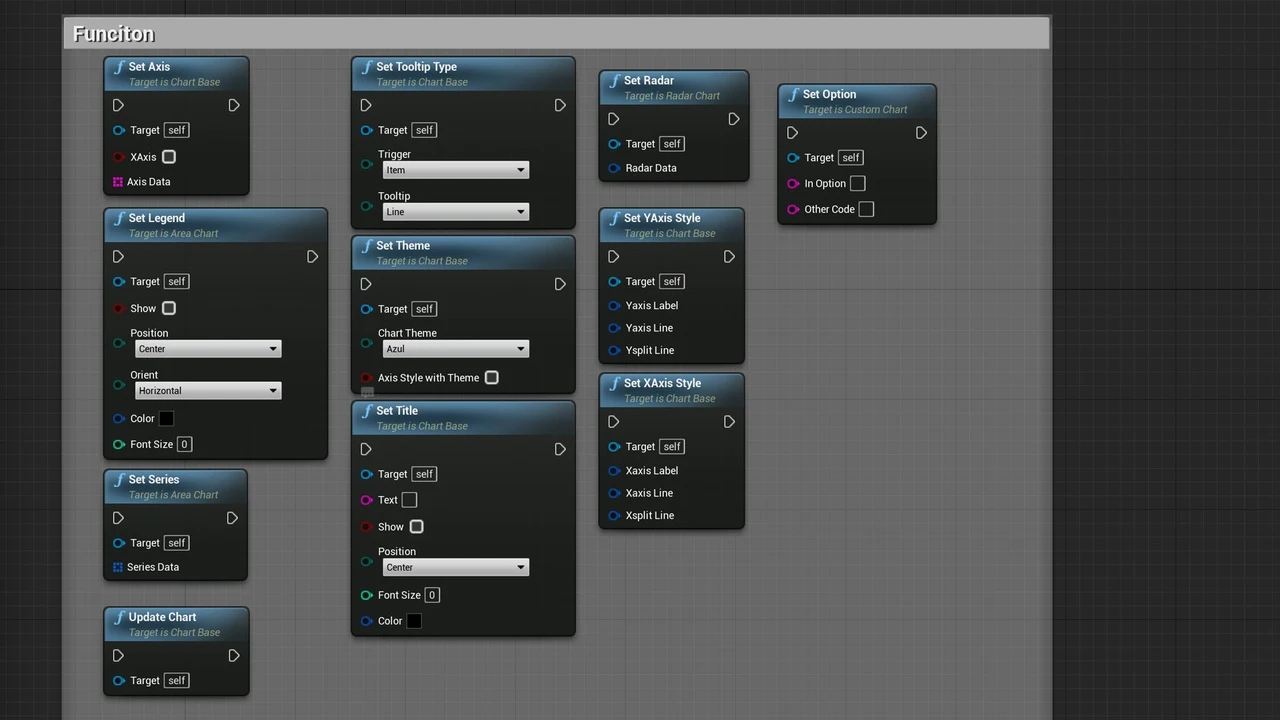Open the Trigger dropdown showing Item
Viewport: 1280px width, 720px height.
click(455, 170)
